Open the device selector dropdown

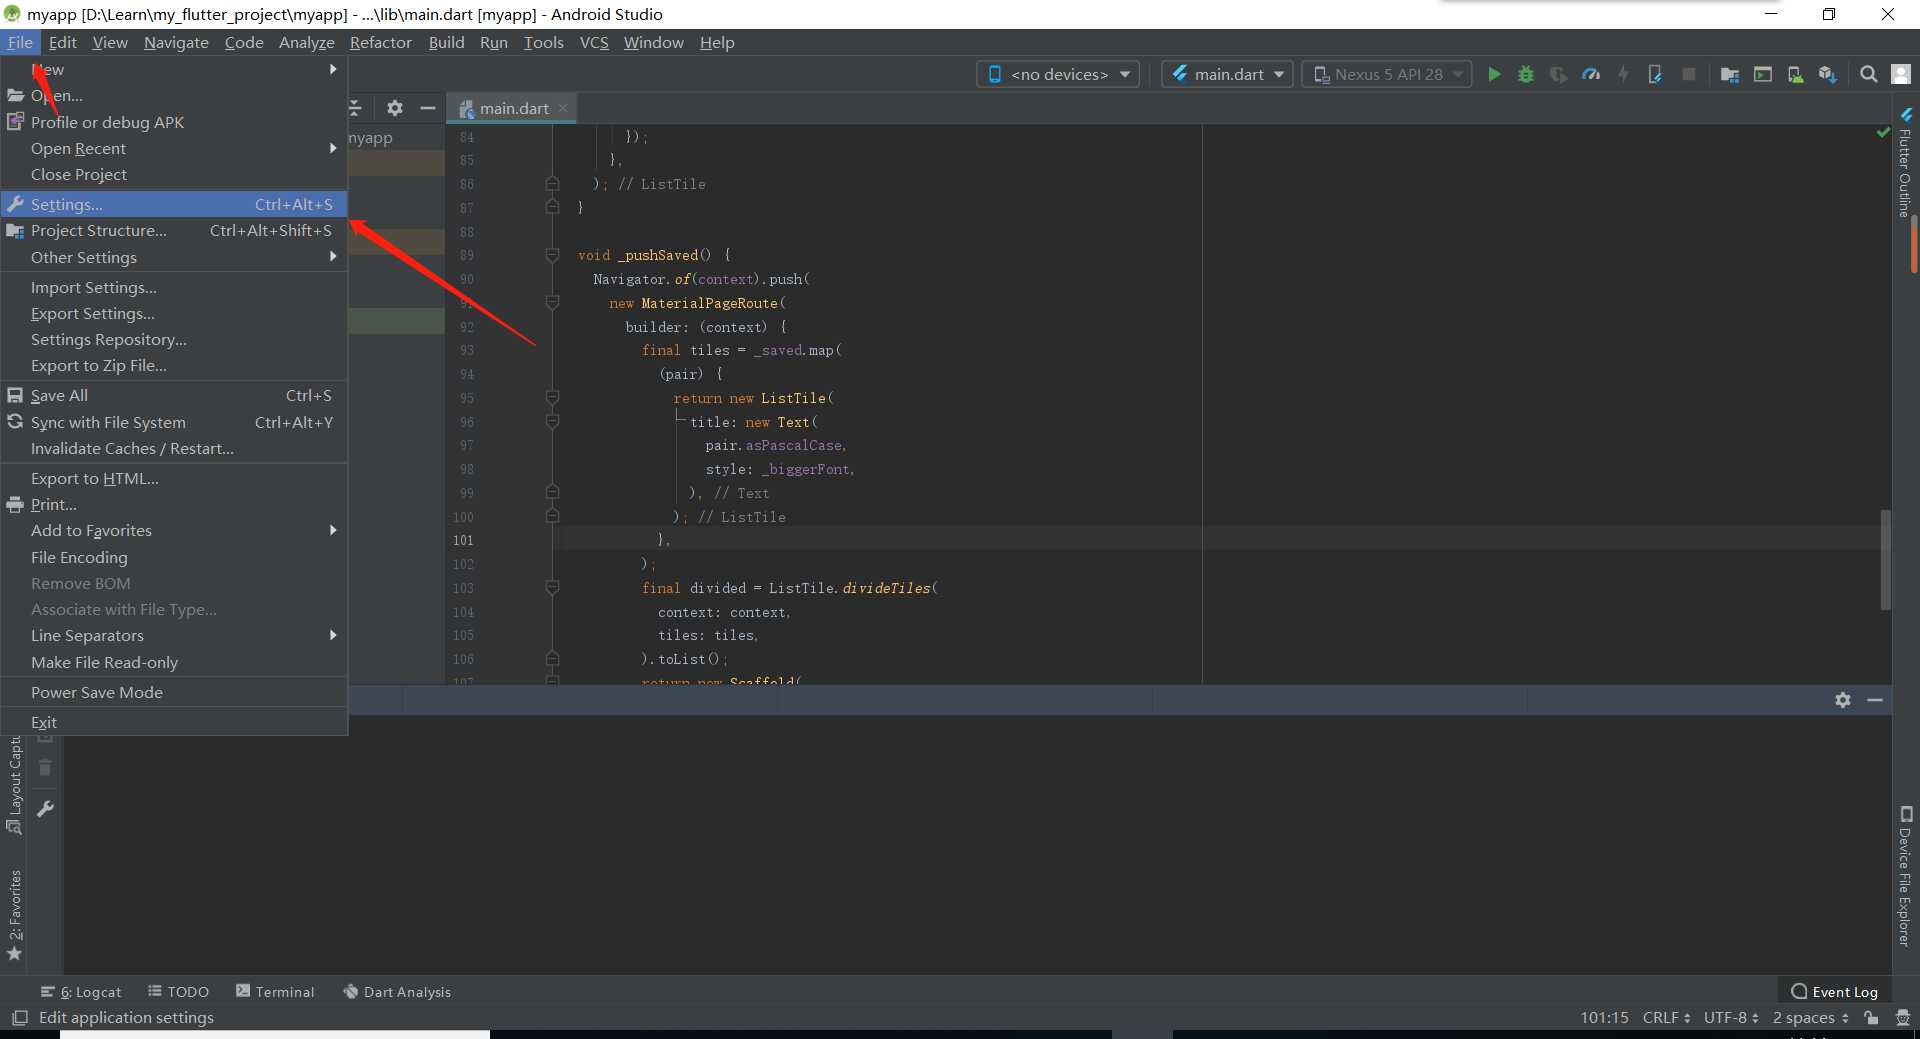[x=1058, y=74]
